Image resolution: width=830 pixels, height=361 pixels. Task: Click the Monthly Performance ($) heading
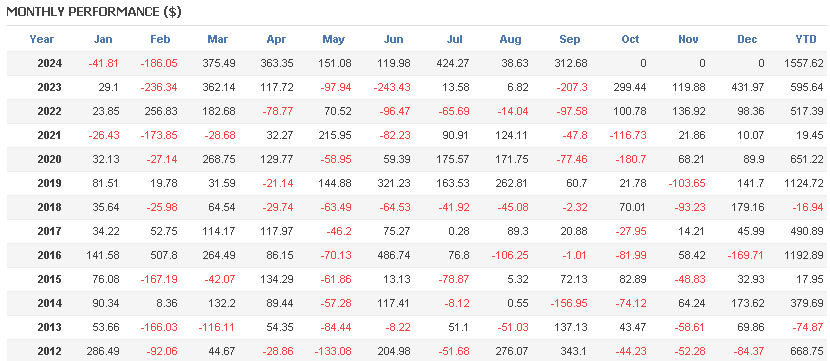tap(94, 12)
